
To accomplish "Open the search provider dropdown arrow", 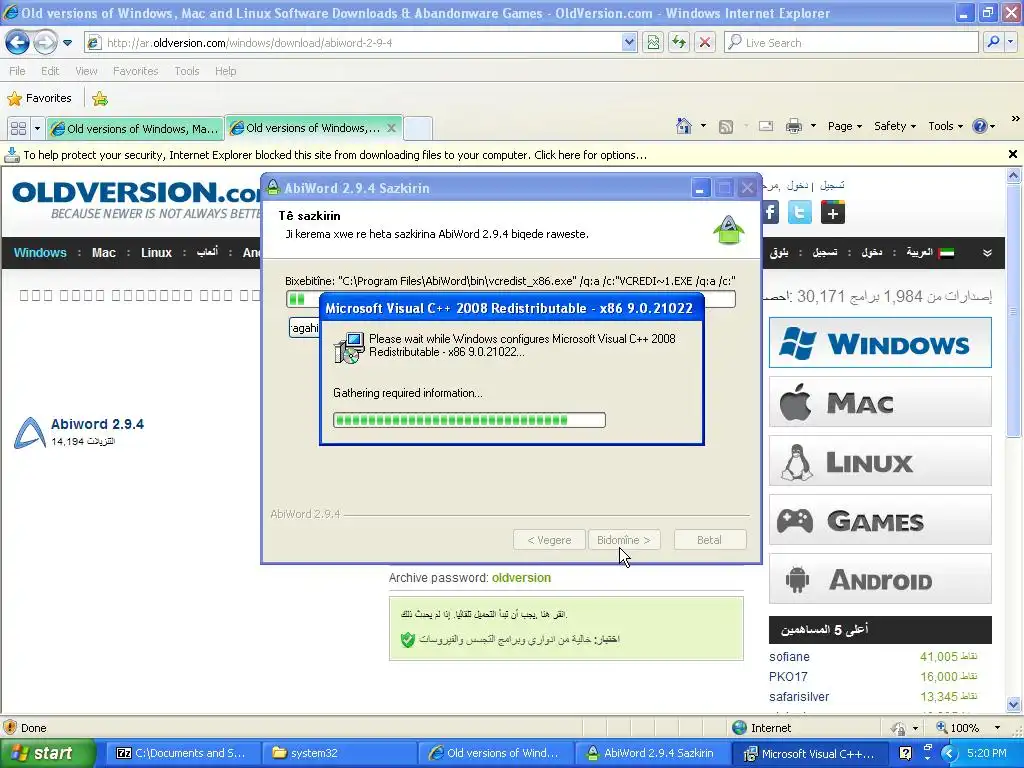I will click(1010, 42).
